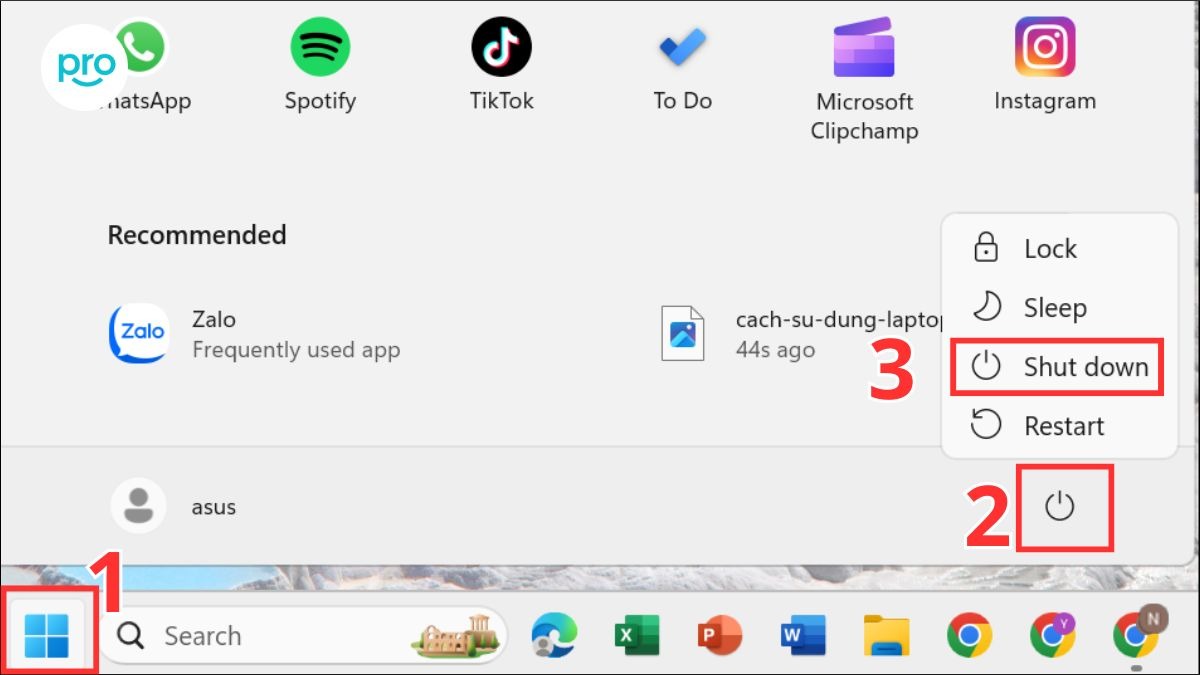Open the To Do app

(682, 65)
